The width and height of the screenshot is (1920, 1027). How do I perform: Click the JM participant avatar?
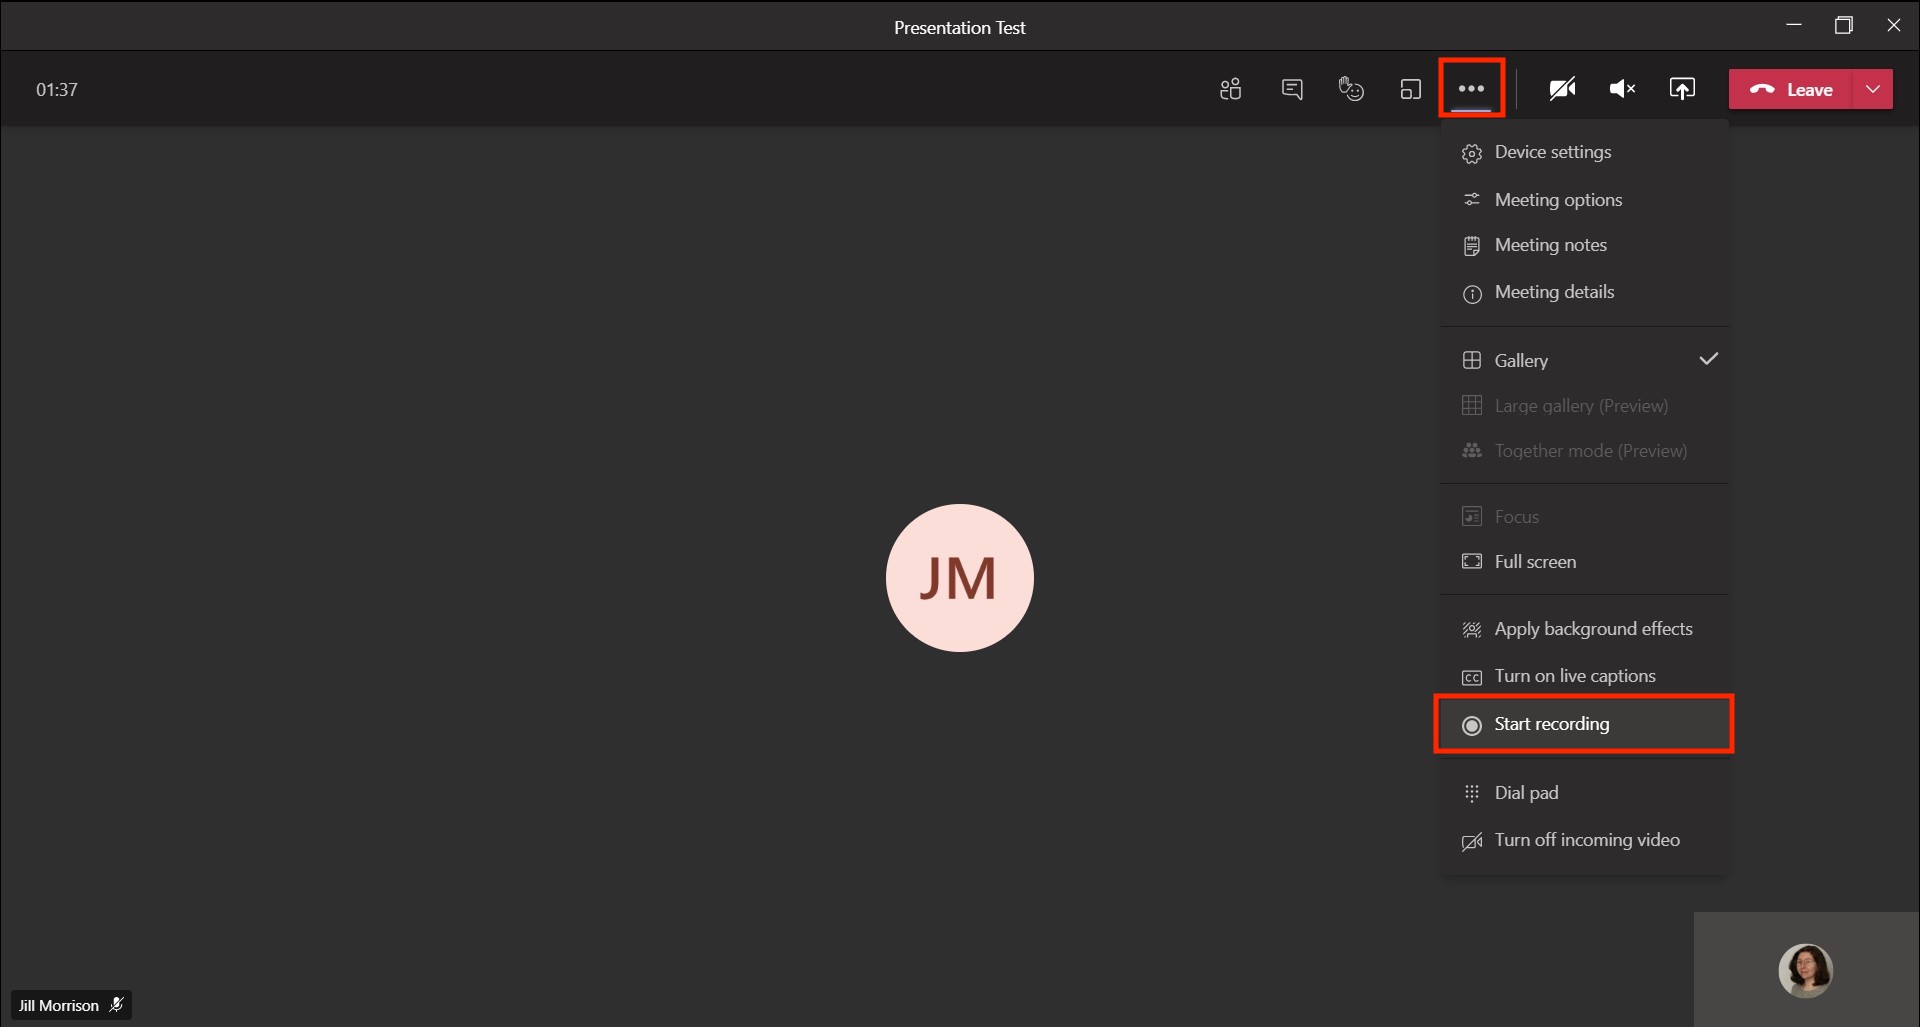point(959,578)
